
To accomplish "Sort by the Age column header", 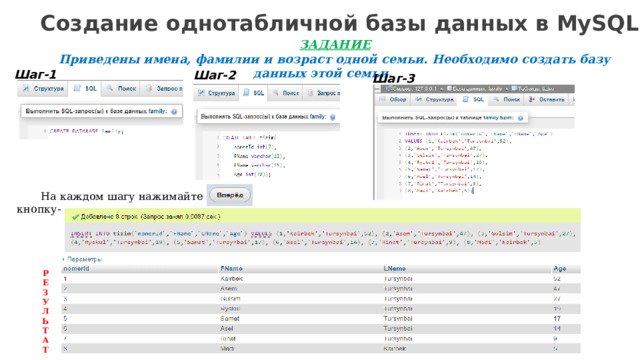I will 560,269.
